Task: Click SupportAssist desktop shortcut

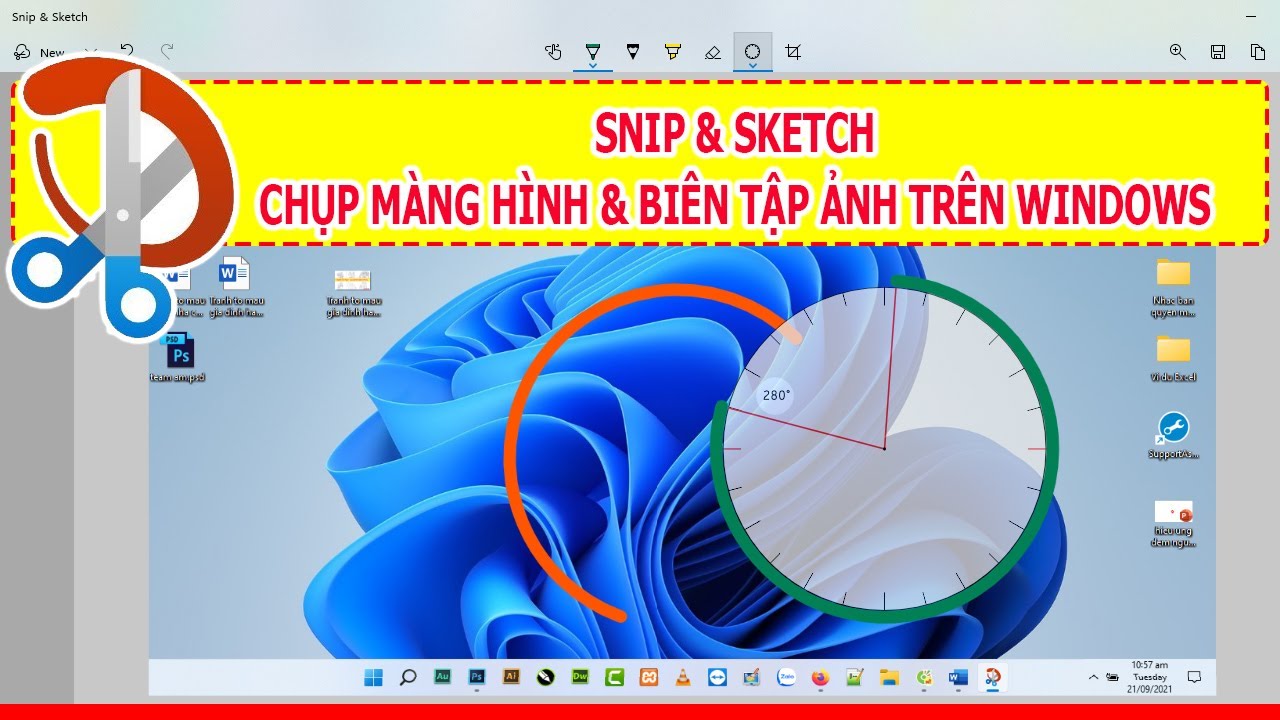Action: point(1173,435)
